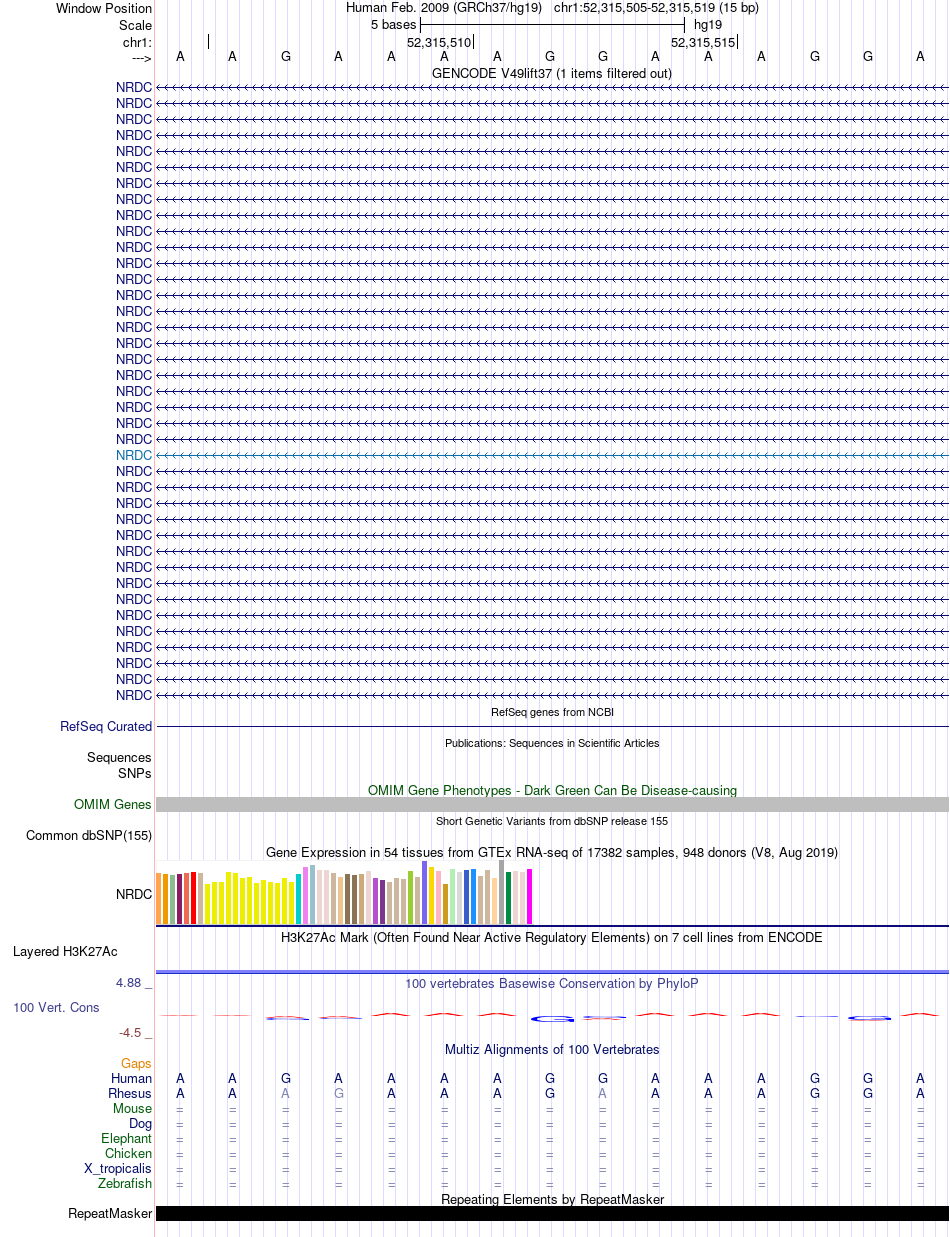The width and height of the screenshot is (950, 1237).
Task: Click the black RepeatMasker element bar
Action: pyautogui.click(x=552, y=1214)
